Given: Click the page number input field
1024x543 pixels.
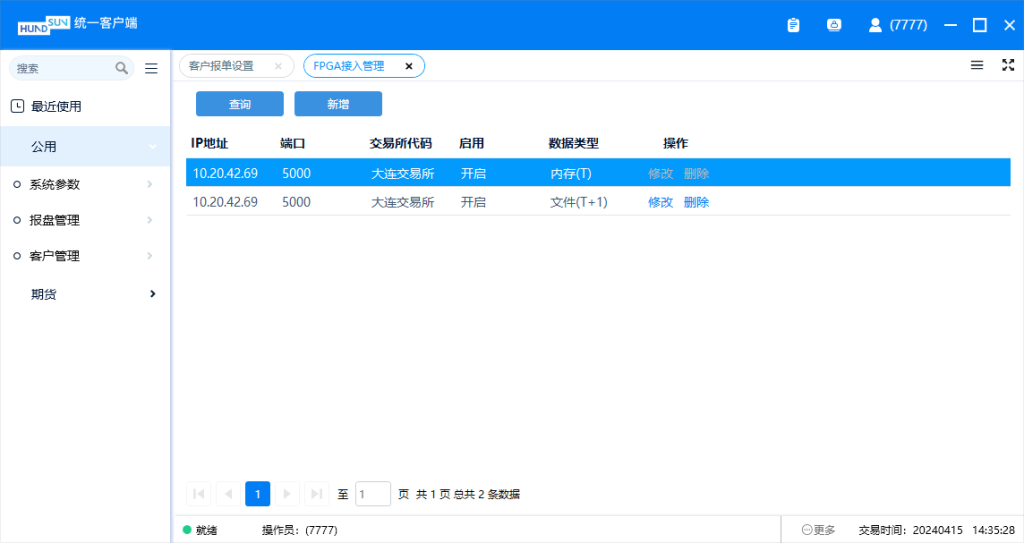Looking at the screenshot, I should 373,494.
